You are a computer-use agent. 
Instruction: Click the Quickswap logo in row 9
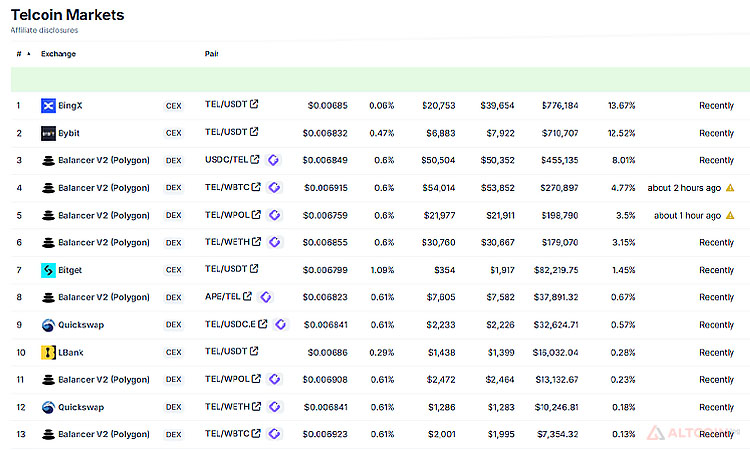point(48,325)
